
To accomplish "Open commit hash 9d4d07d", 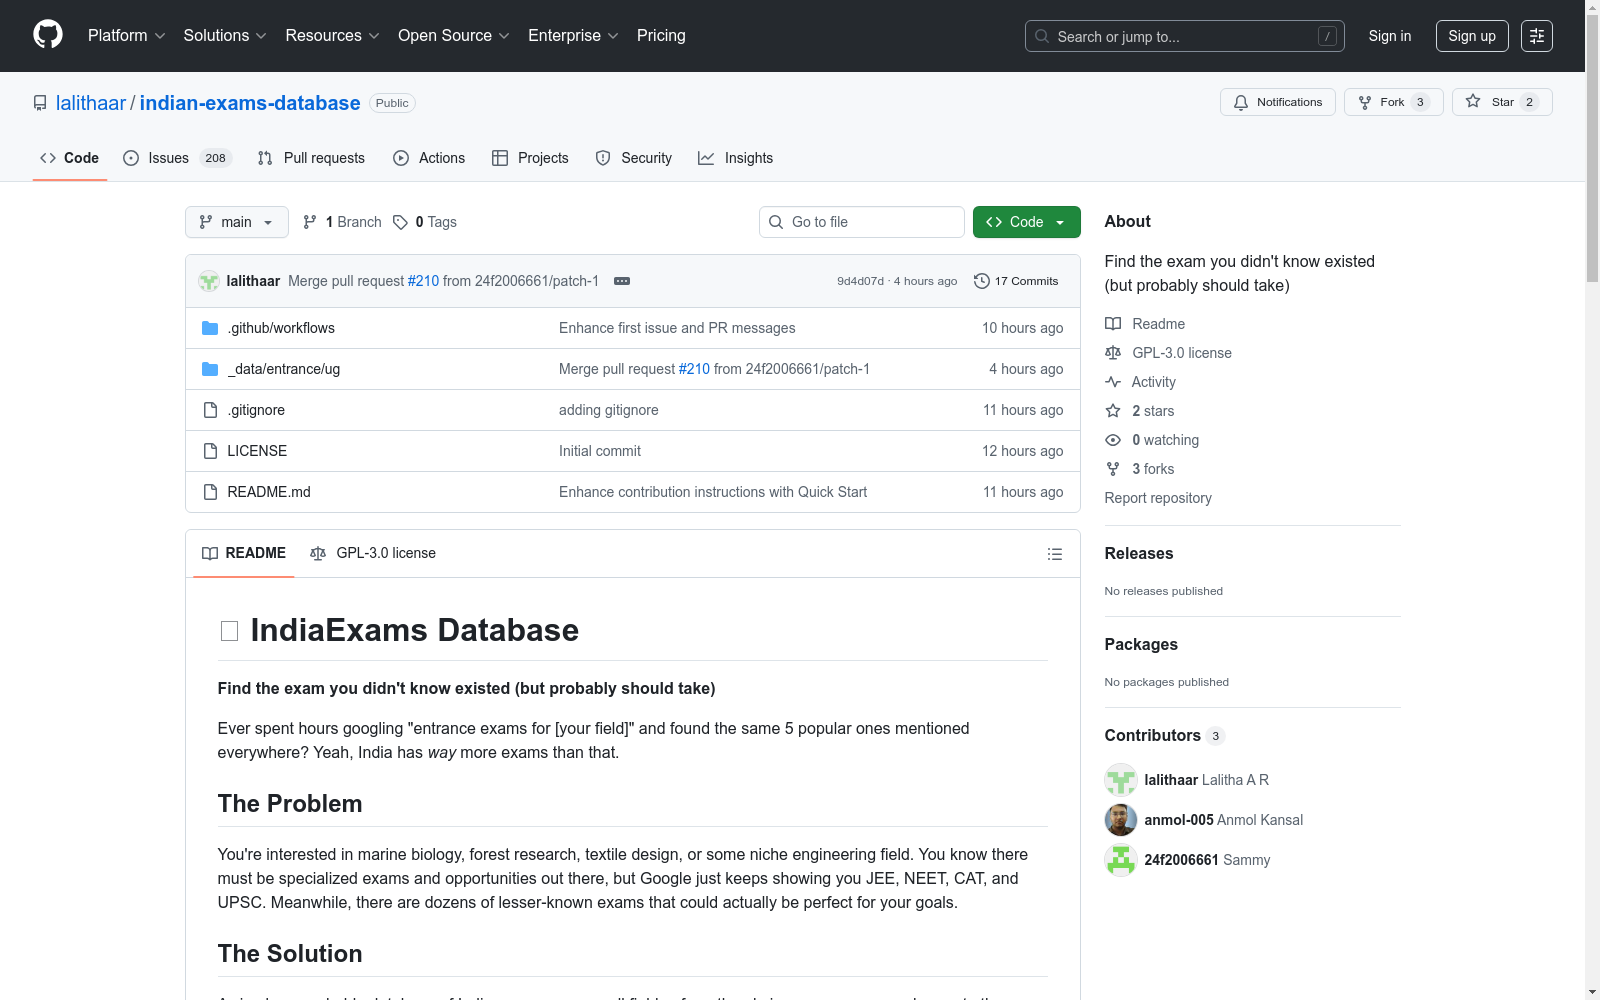I will click(x=860, y=281).
